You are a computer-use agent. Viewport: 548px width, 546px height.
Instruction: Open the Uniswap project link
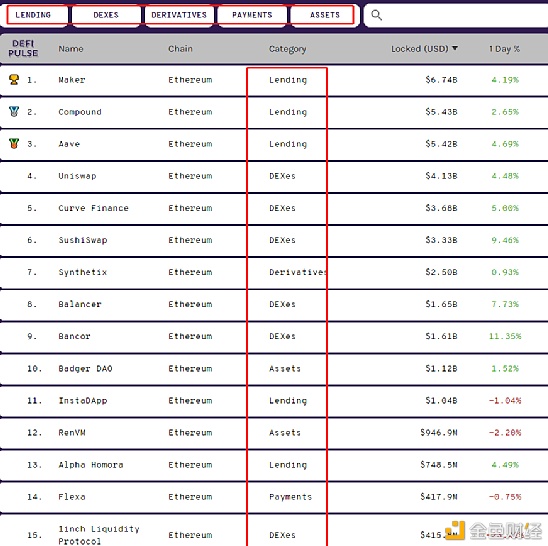[x=77, y=176]
